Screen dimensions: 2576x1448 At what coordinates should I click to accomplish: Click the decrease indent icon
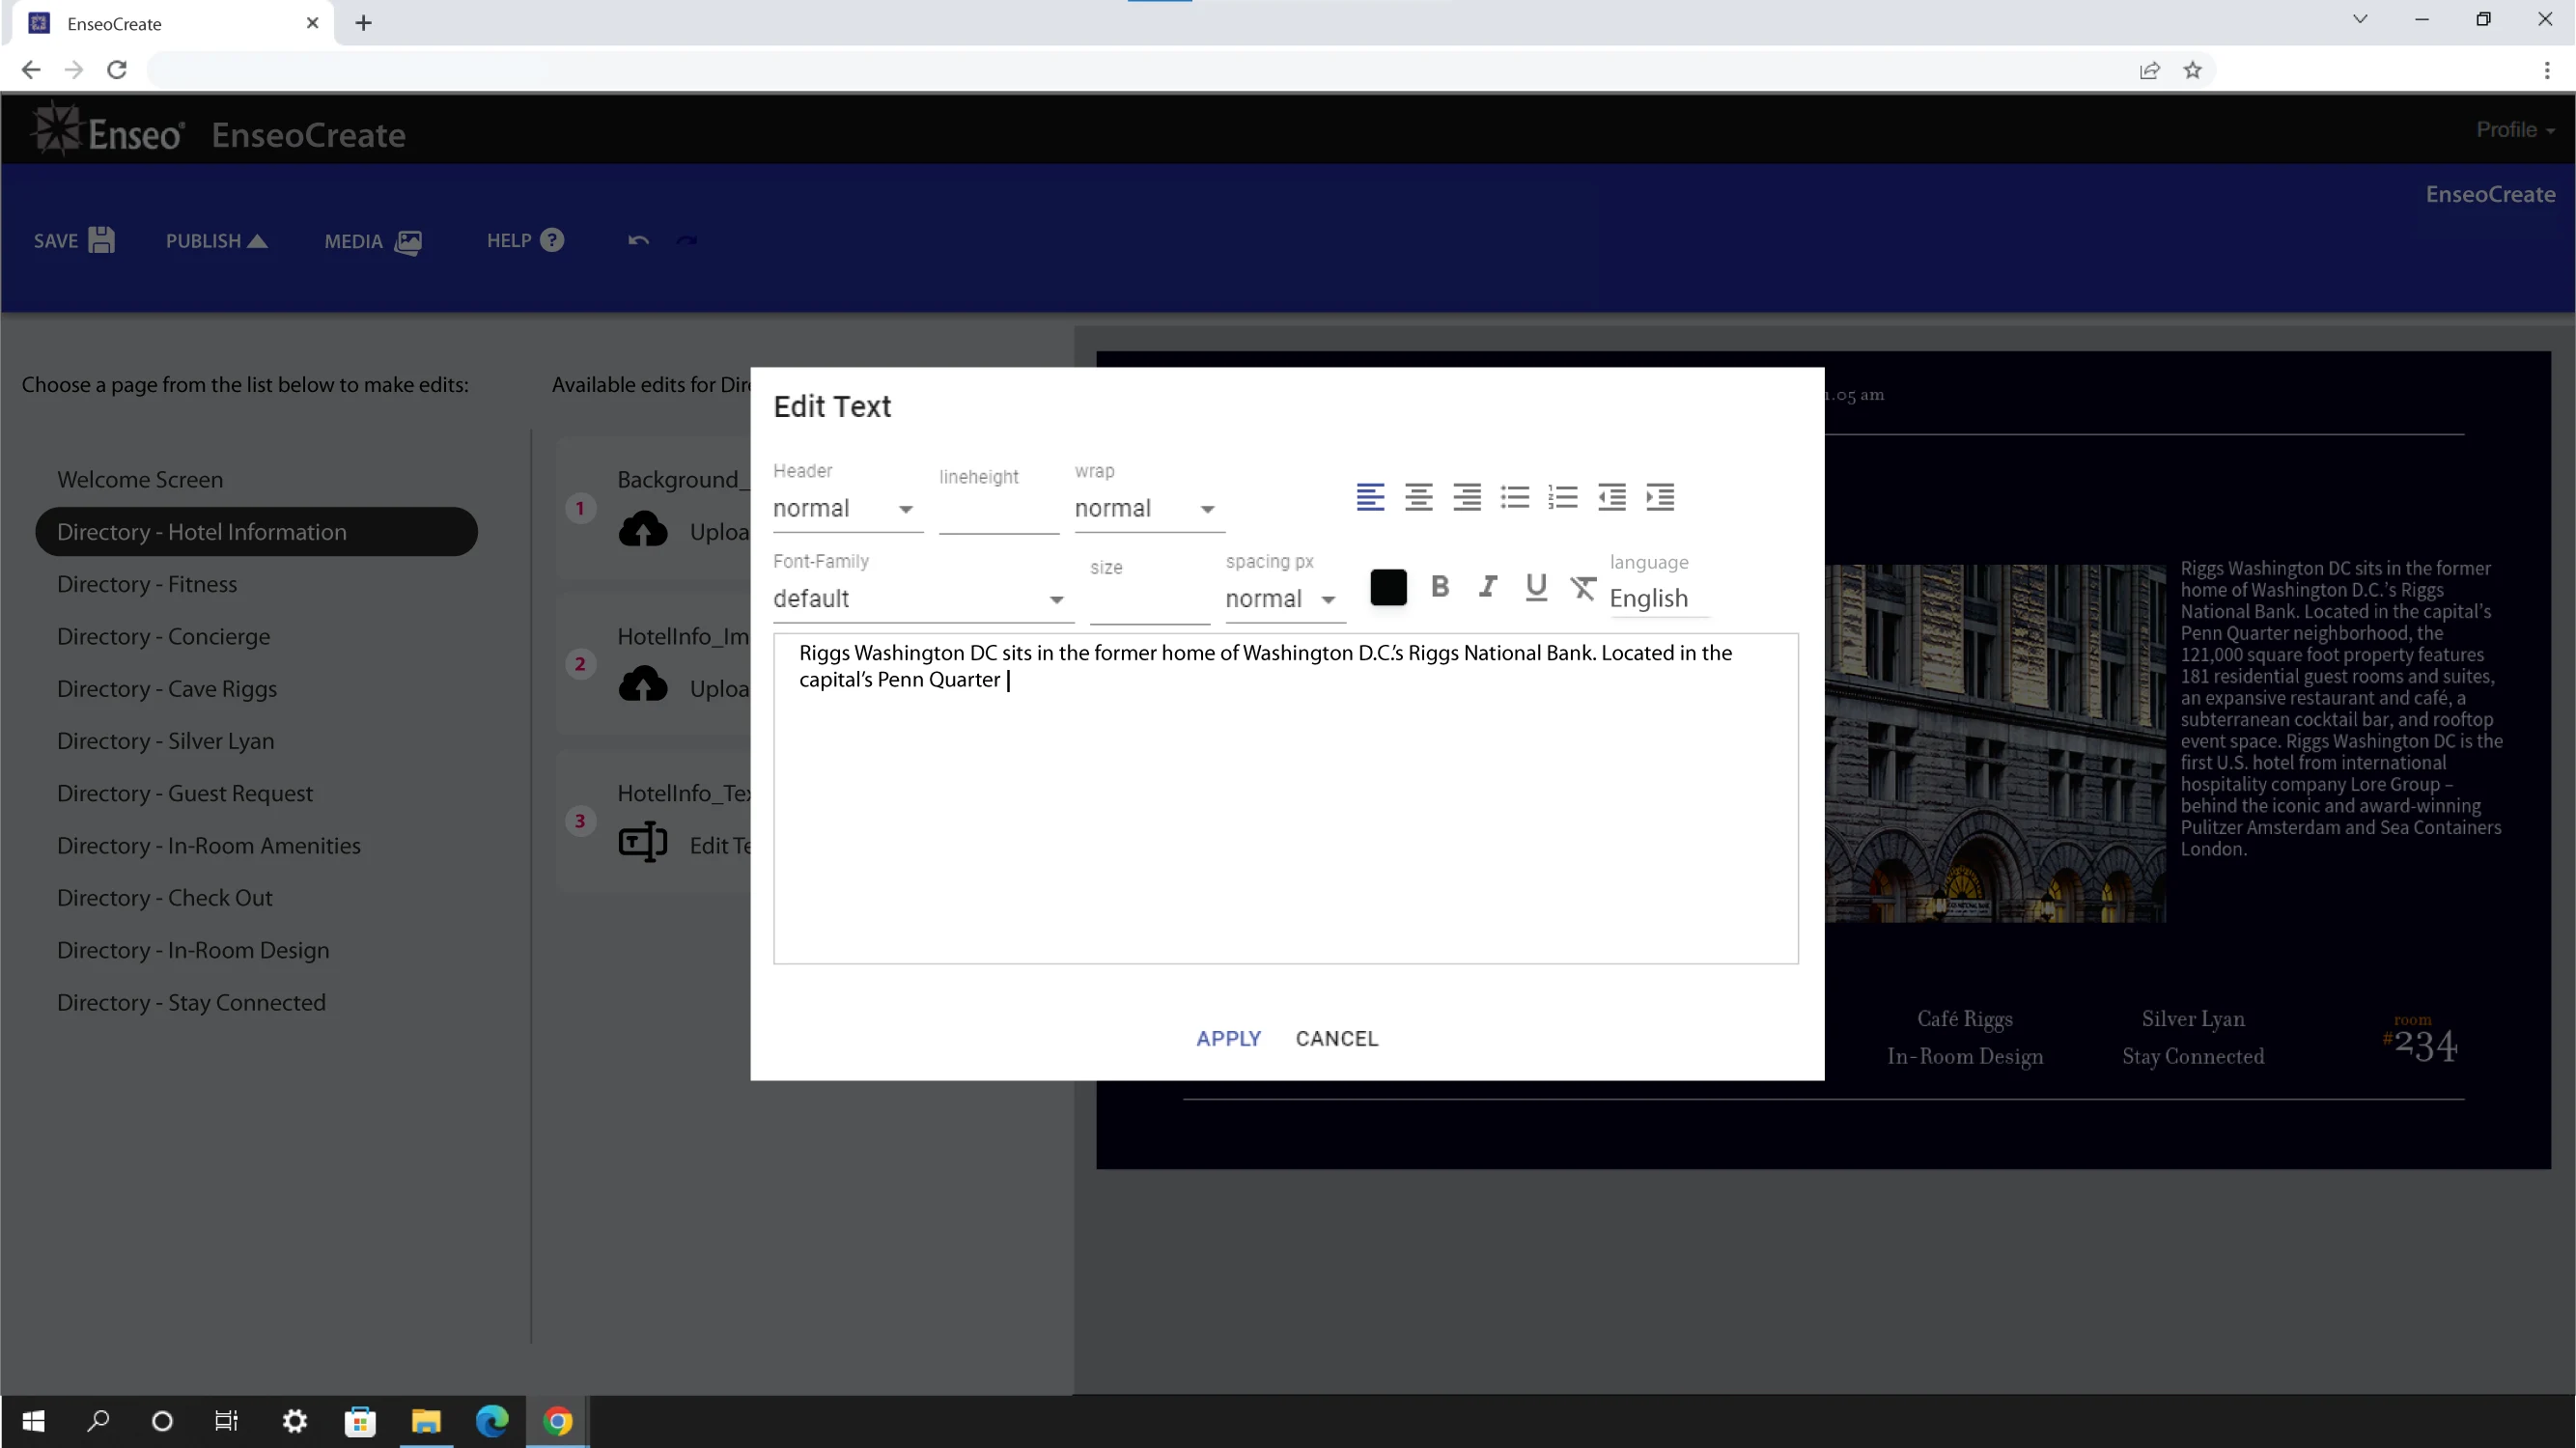pos(1611,497)
